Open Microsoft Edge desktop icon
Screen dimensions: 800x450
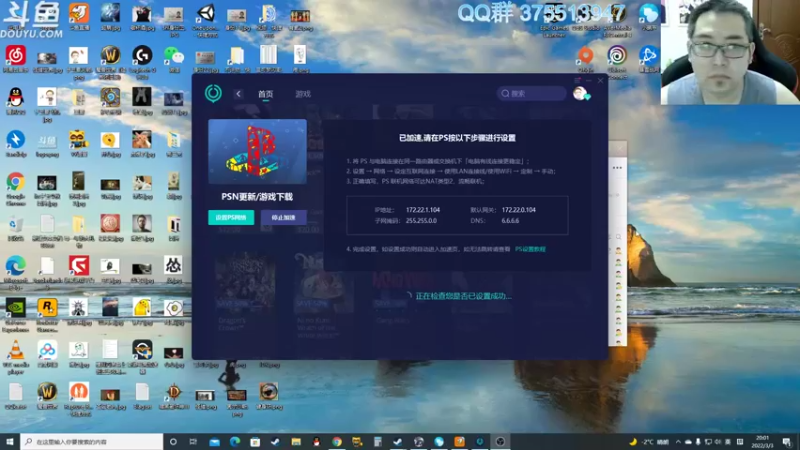coord(16,266)
